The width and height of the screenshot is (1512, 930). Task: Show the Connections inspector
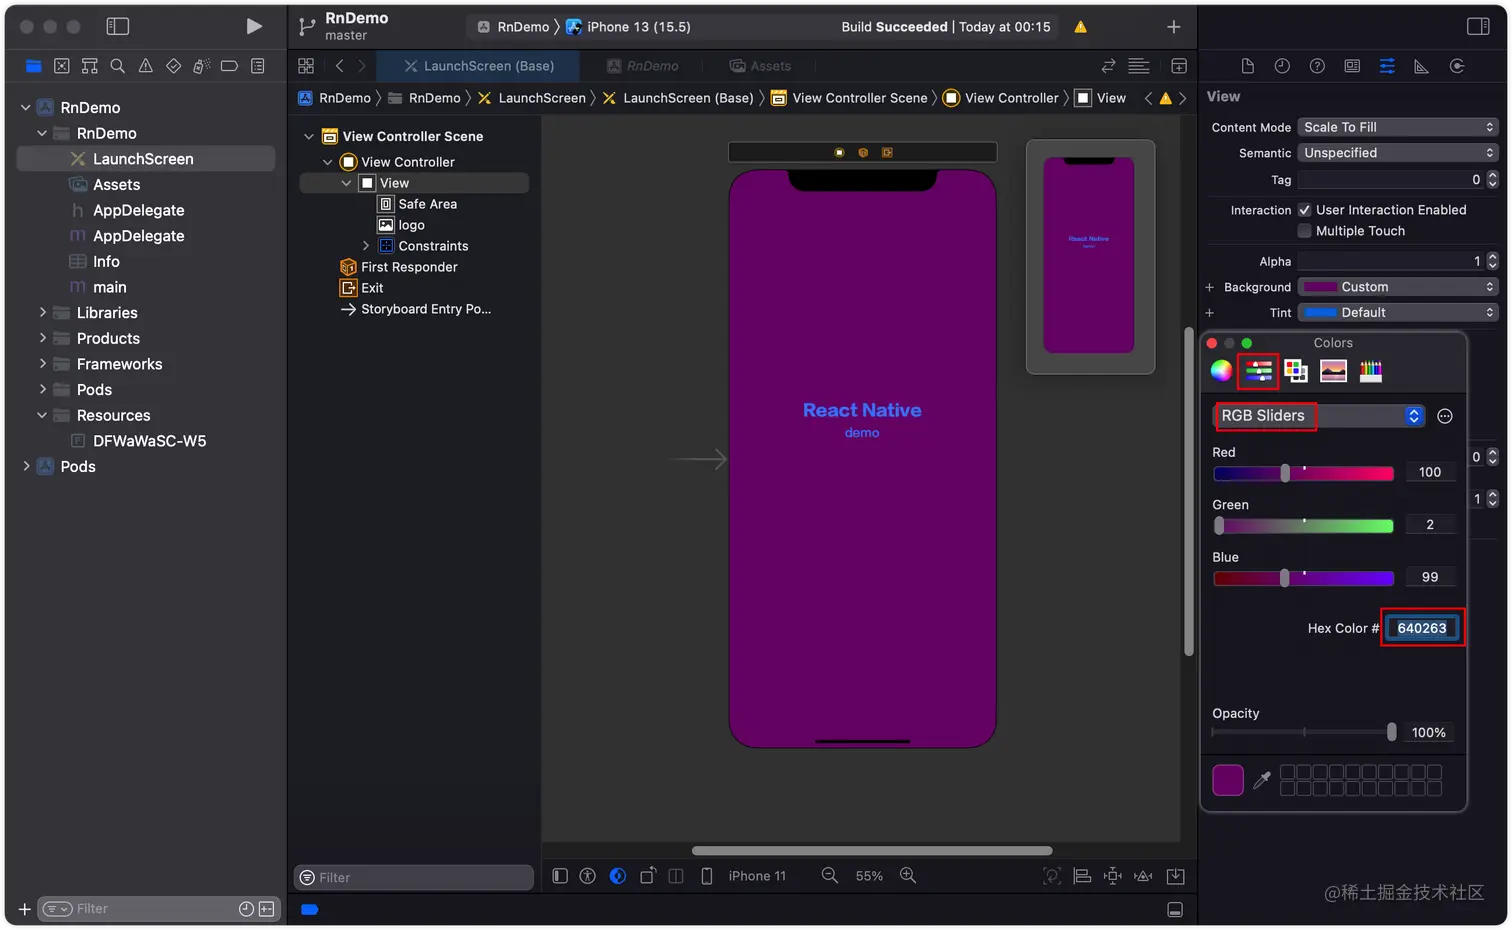[1457, 66]
